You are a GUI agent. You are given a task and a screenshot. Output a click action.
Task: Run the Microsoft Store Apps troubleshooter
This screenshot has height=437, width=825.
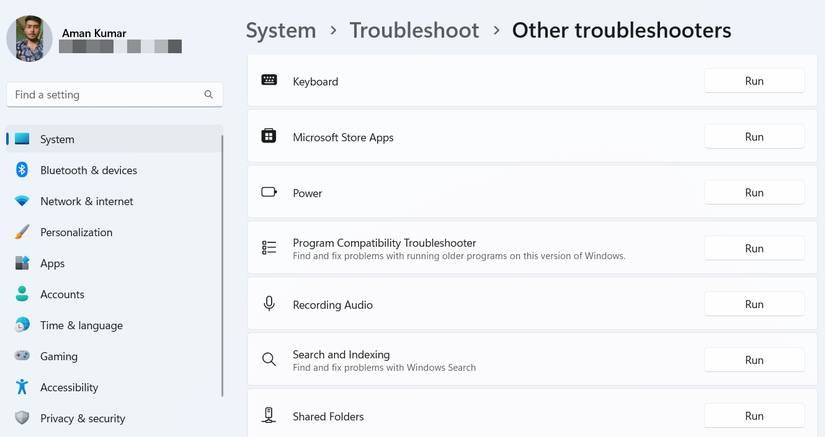tap(754, 137)
